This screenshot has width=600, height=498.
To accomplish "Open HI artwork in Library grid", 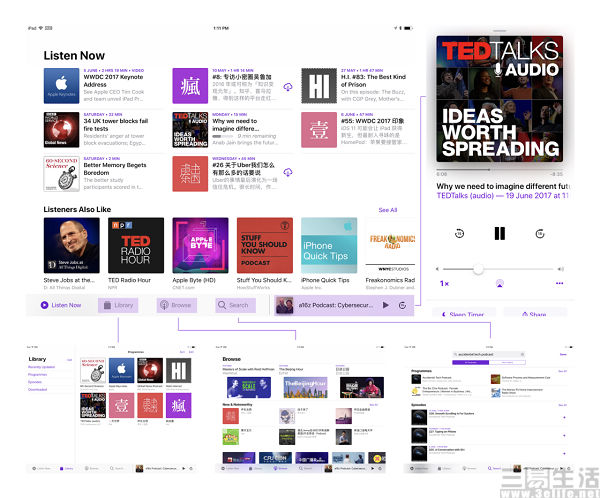I will point(179,371).
